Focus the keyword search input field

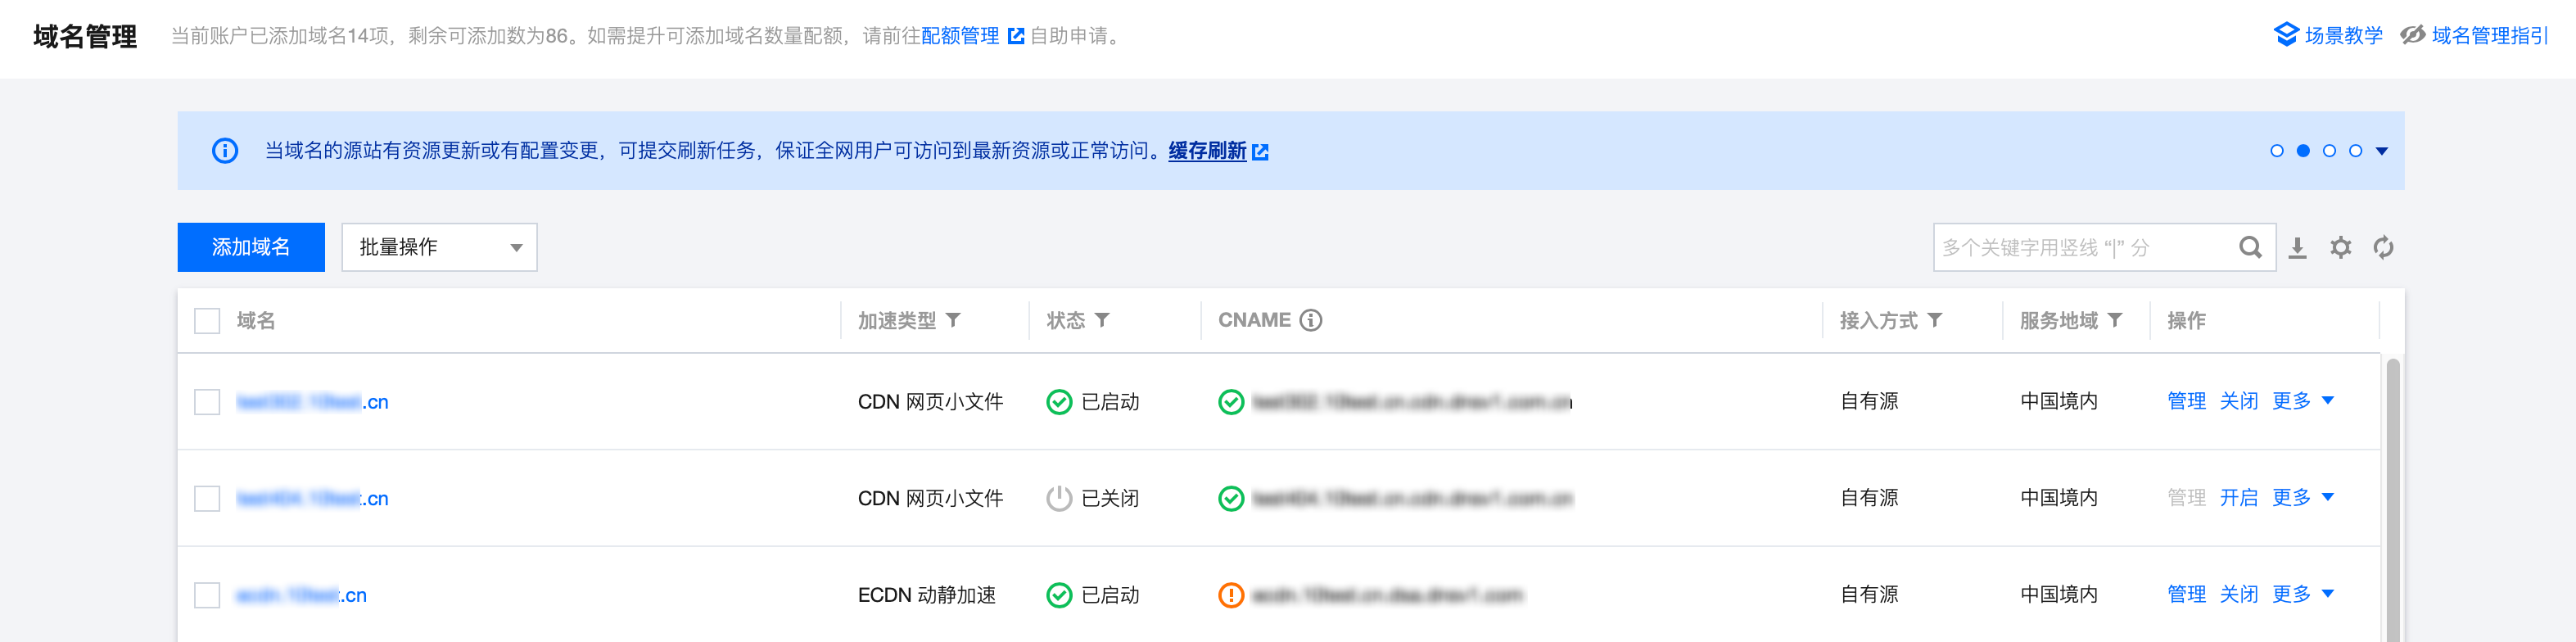click(x=2085, y=247)
